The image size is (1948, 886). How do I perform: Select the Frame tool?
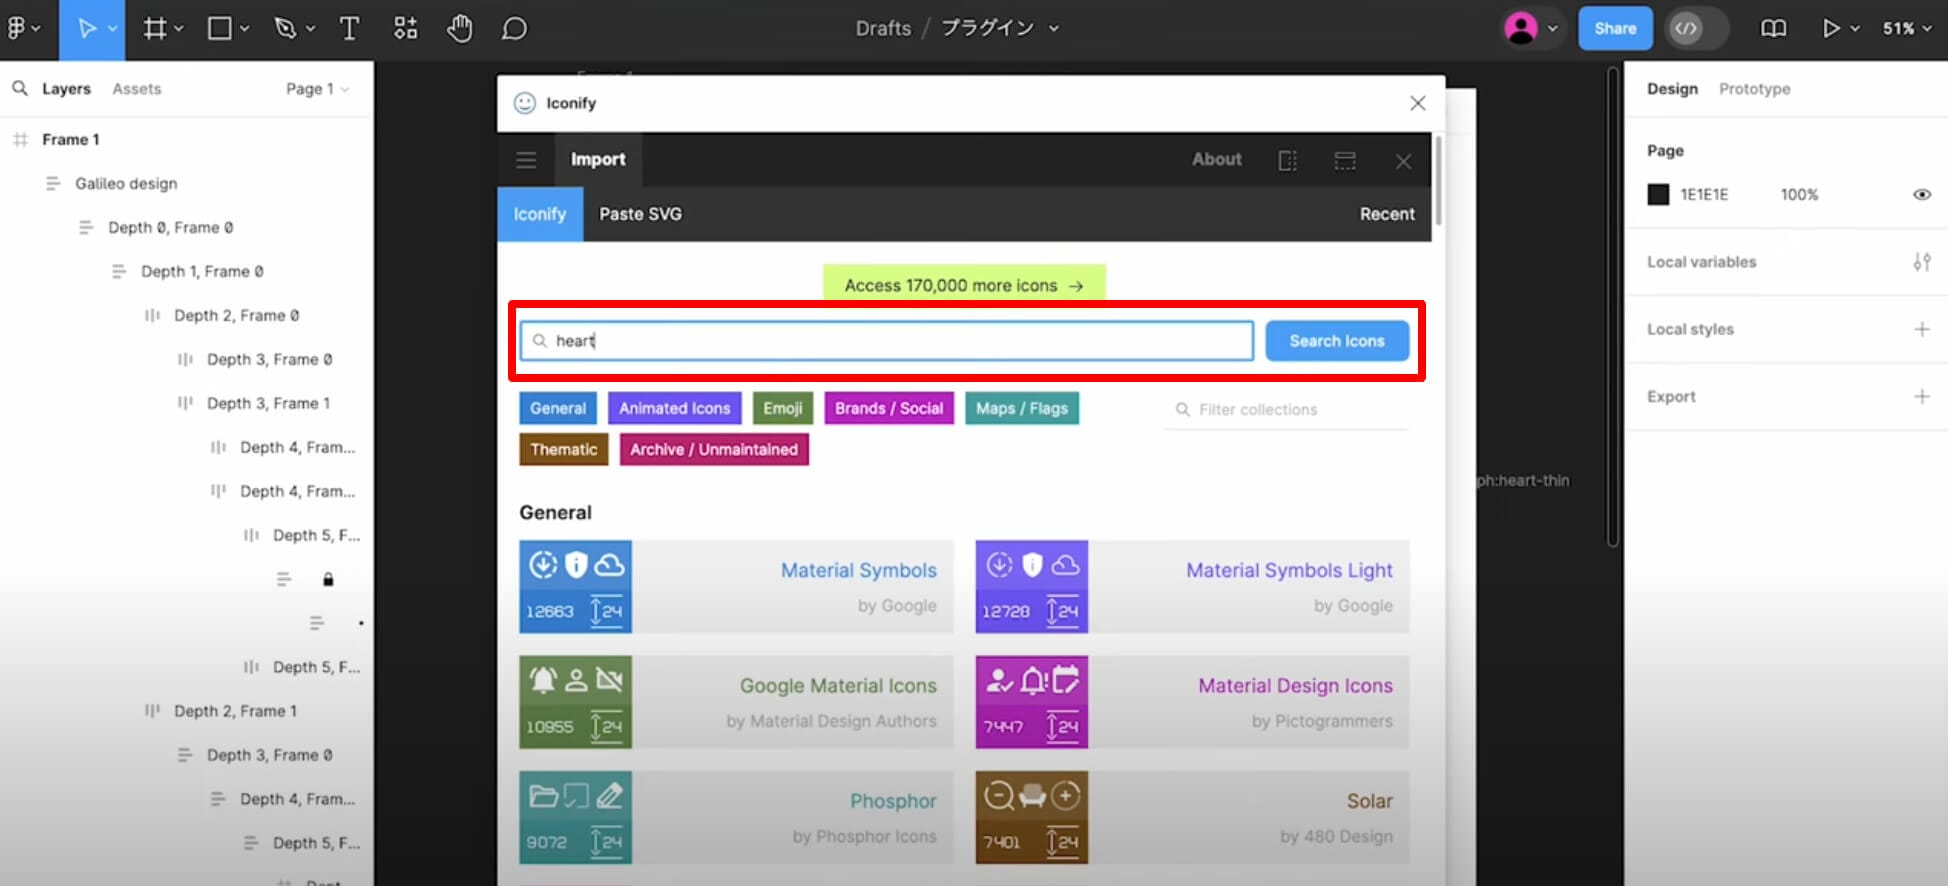point(154,28)
